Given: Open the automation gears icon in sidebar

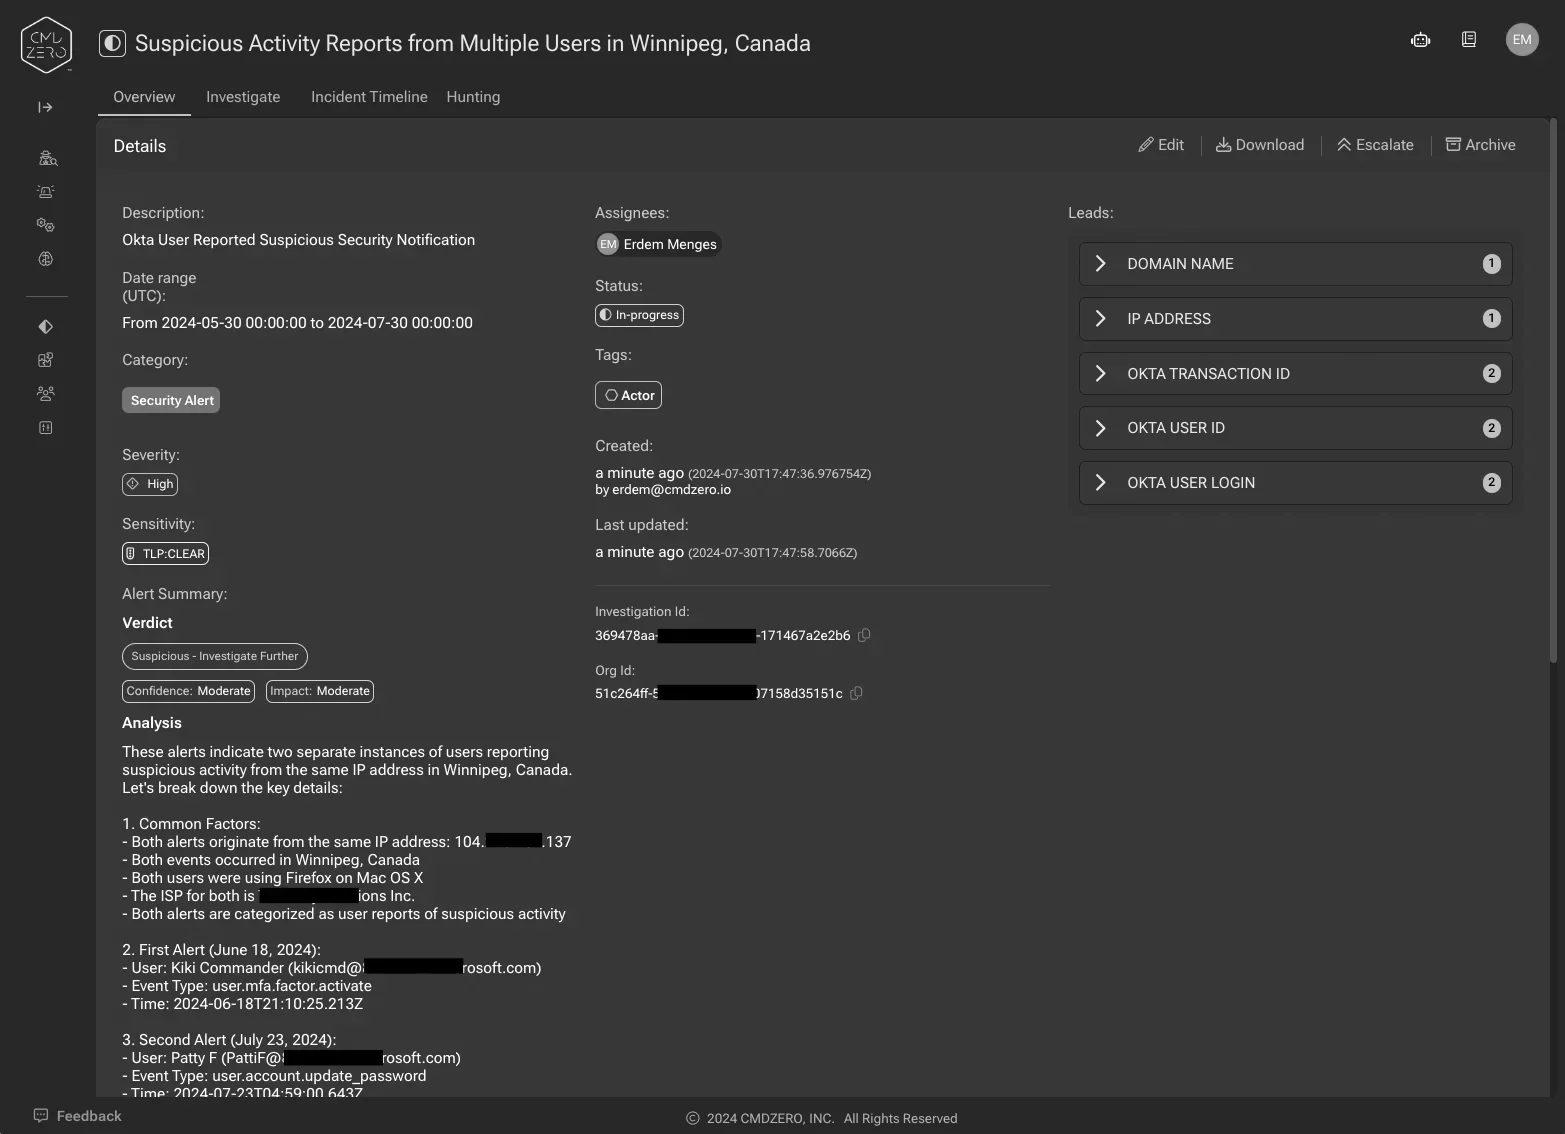Looking at the screenshot, I should click(x=46, y=225).
